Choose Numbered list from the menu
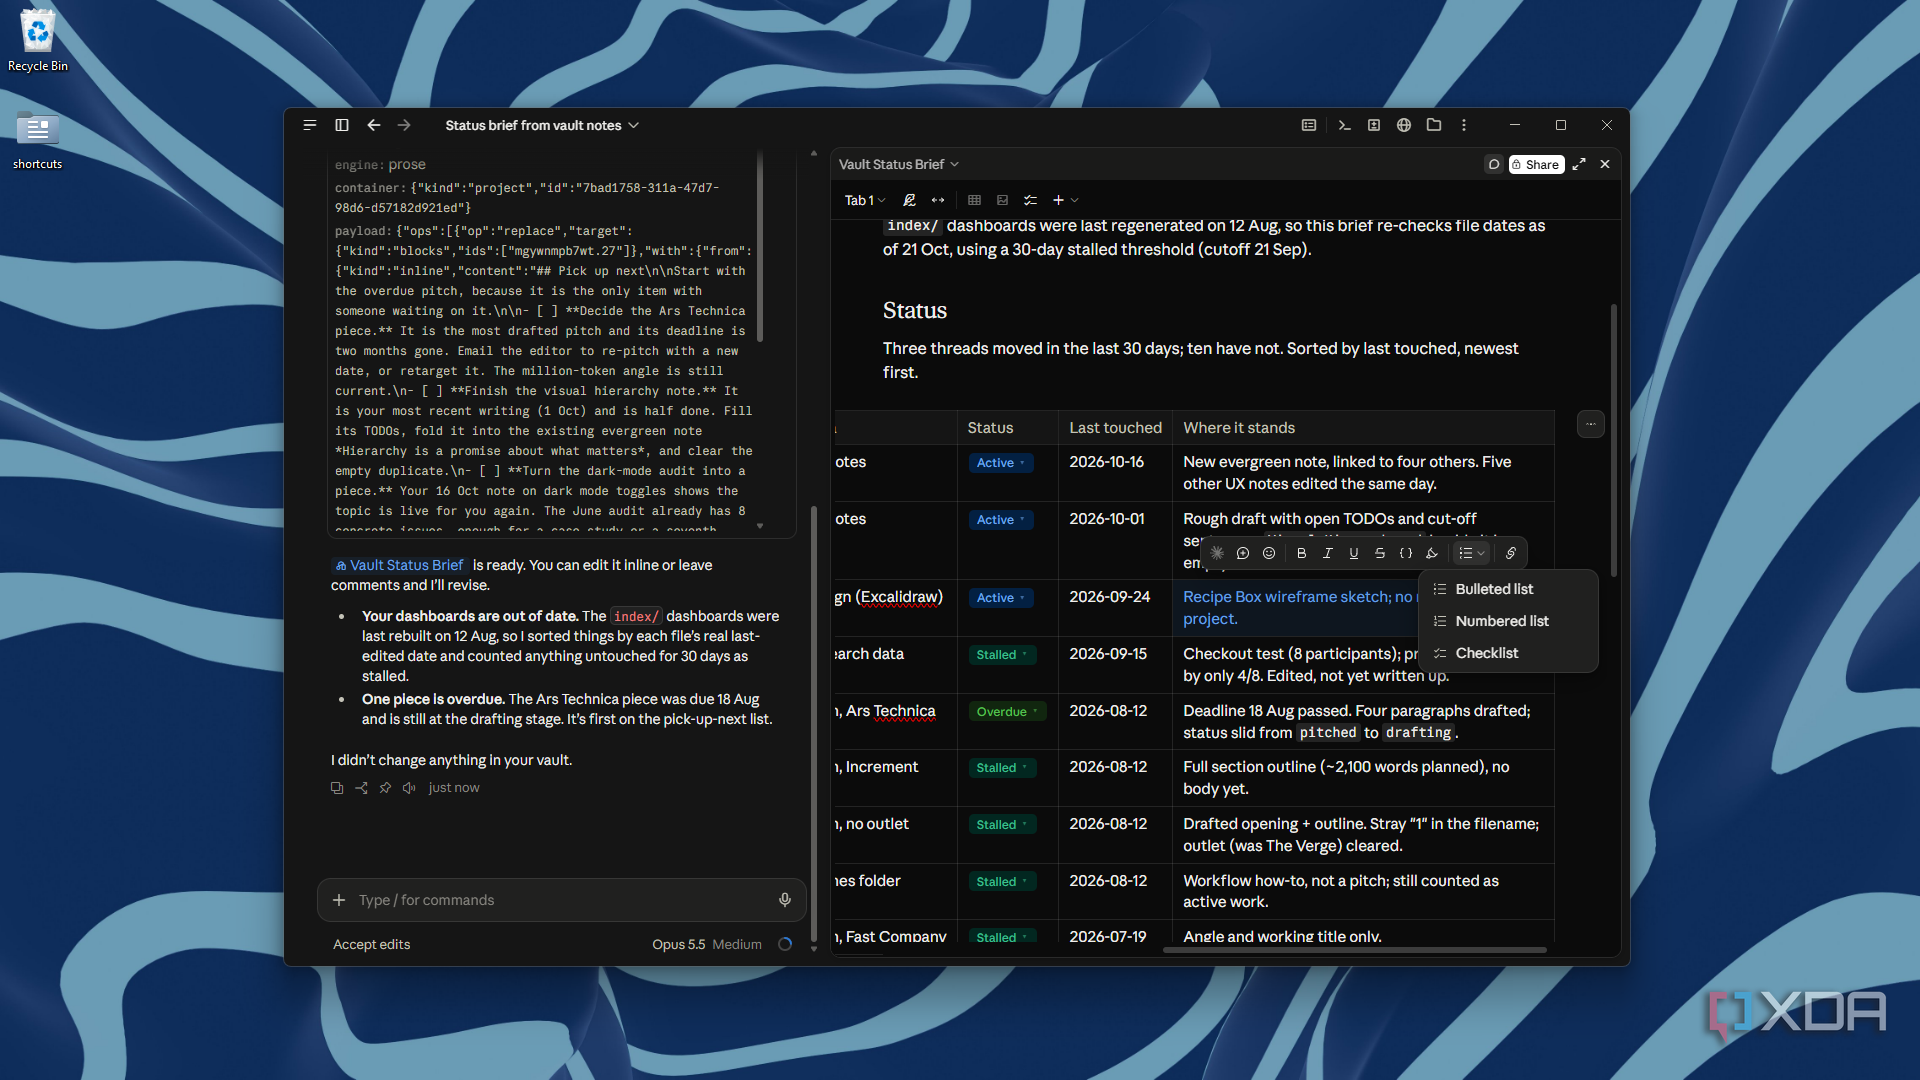 (1508, 621)
